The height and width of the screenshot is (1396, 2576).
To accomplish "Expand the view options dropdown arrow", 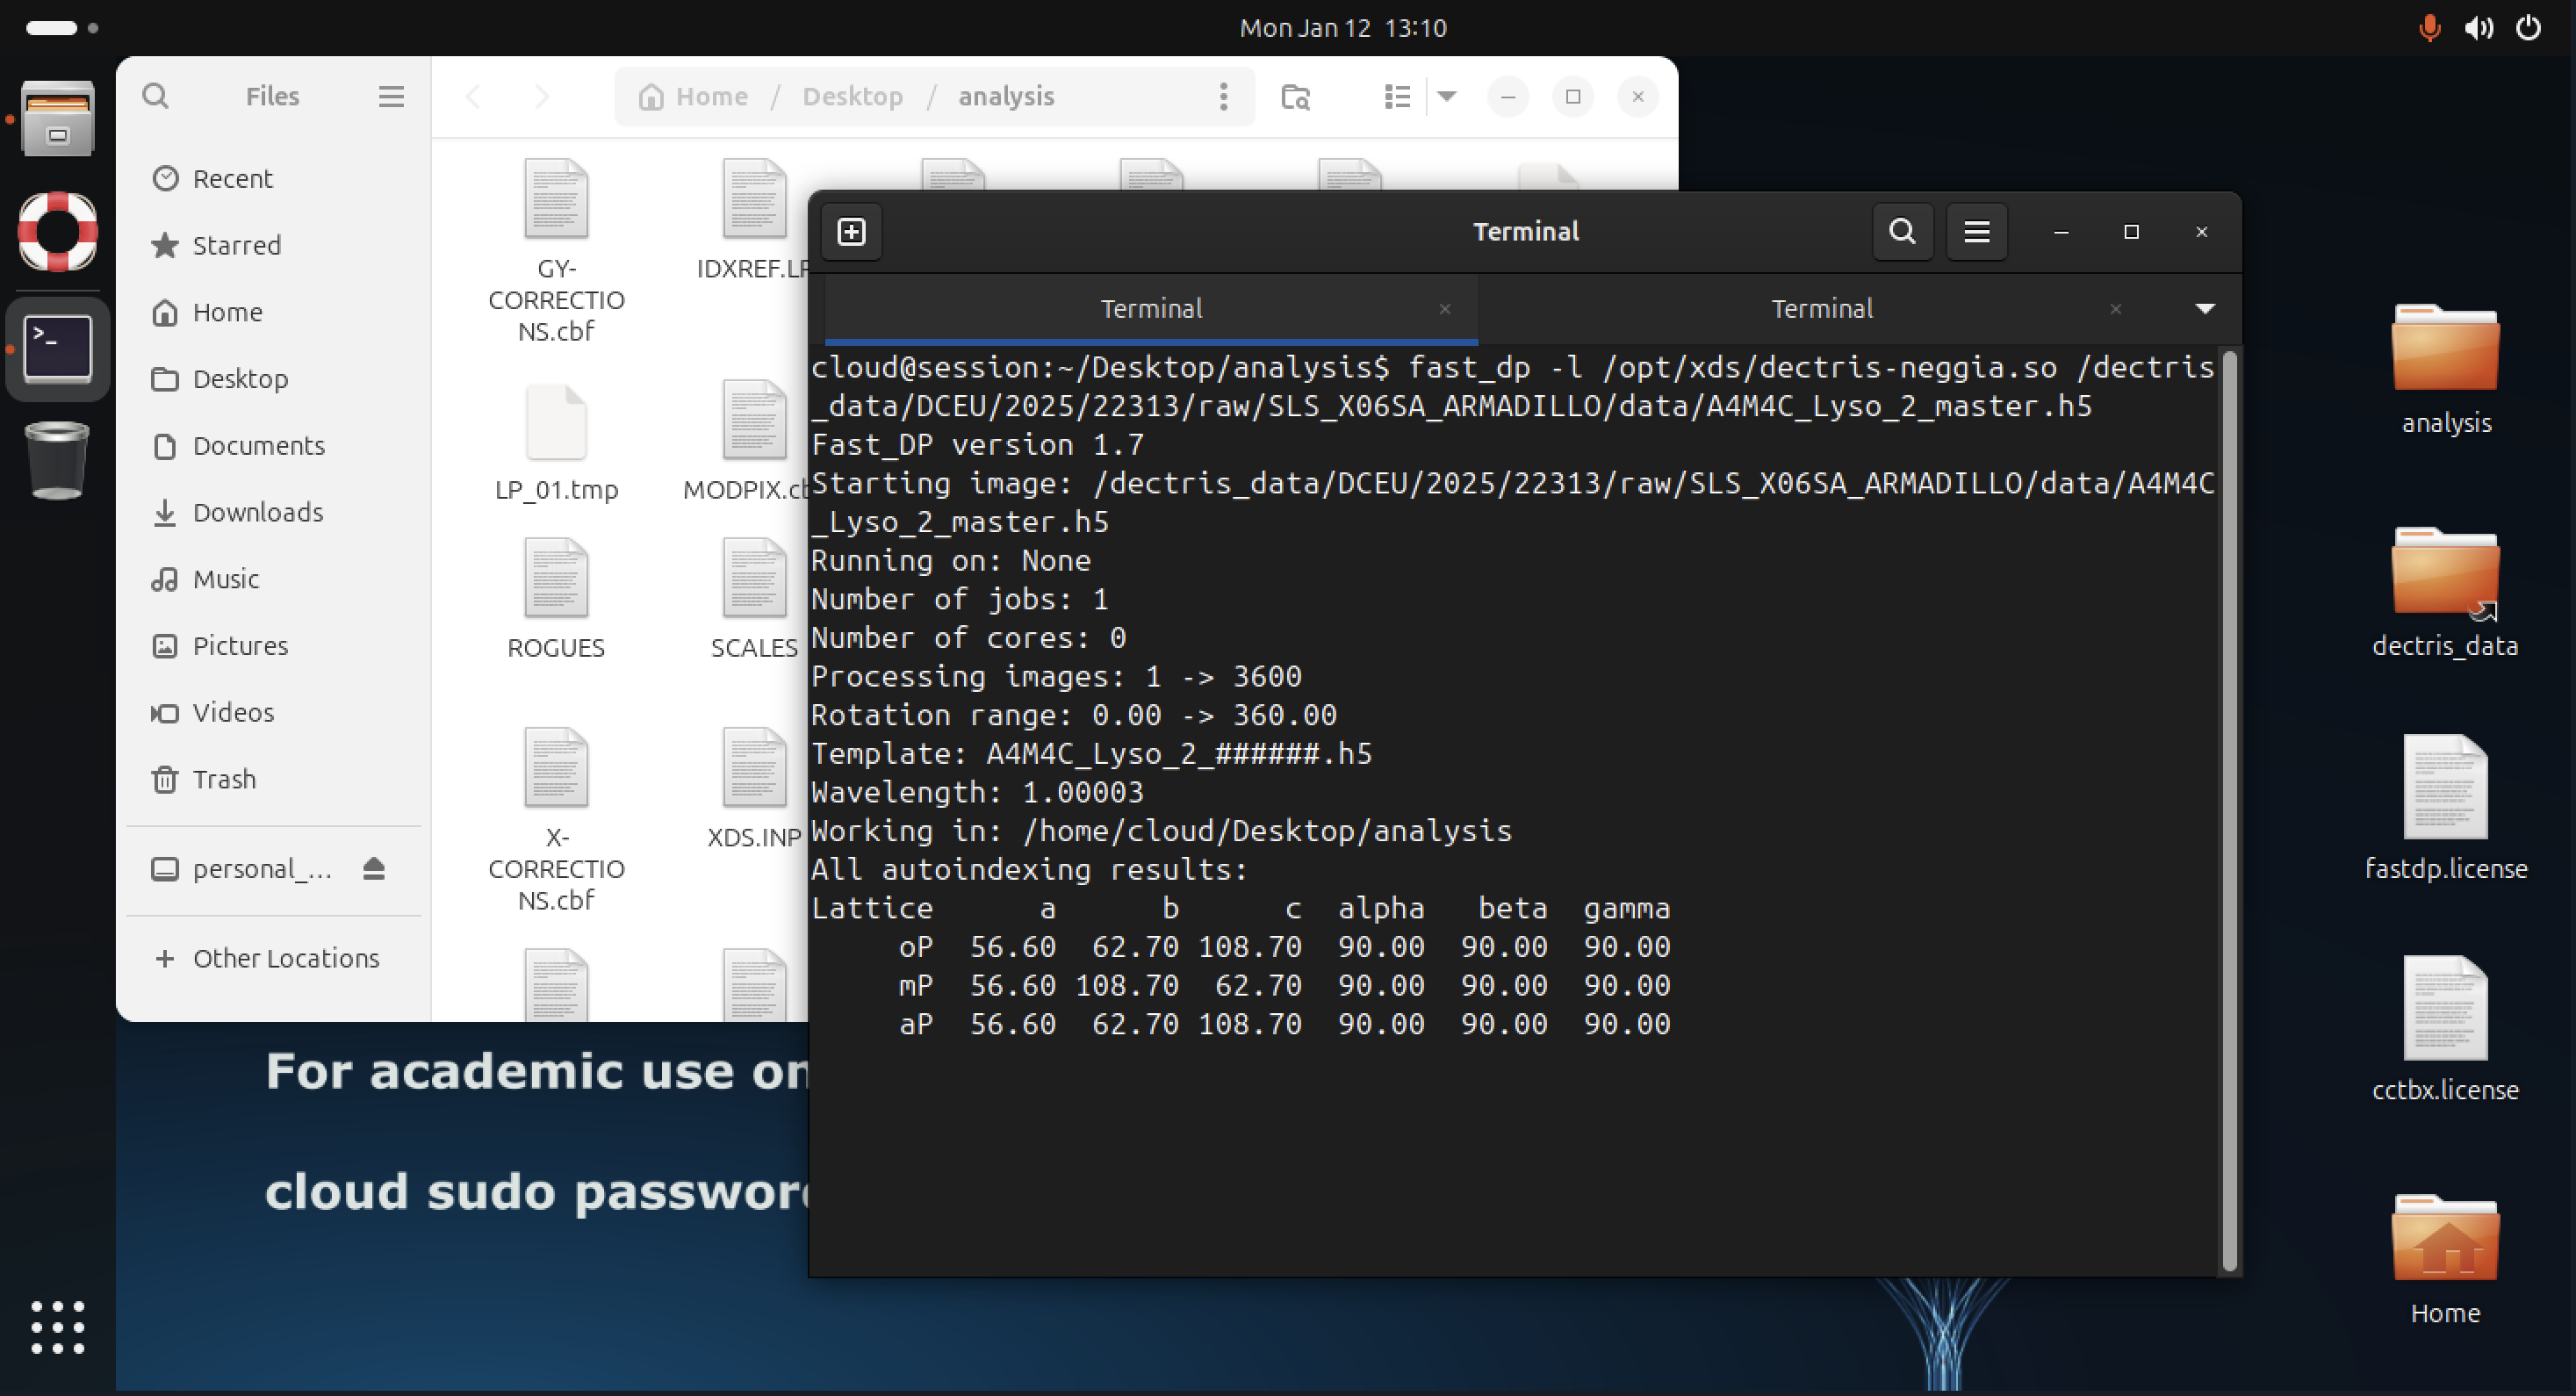I will 1447,97.
